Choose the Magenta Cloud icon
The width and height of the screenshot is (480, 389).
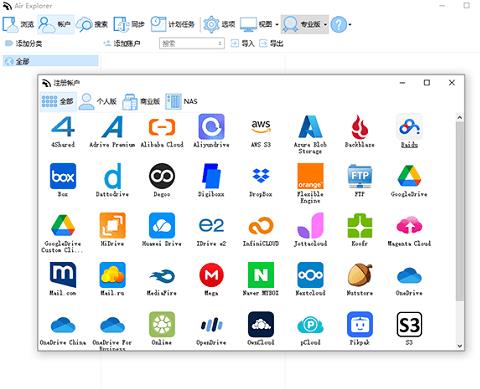409,230
